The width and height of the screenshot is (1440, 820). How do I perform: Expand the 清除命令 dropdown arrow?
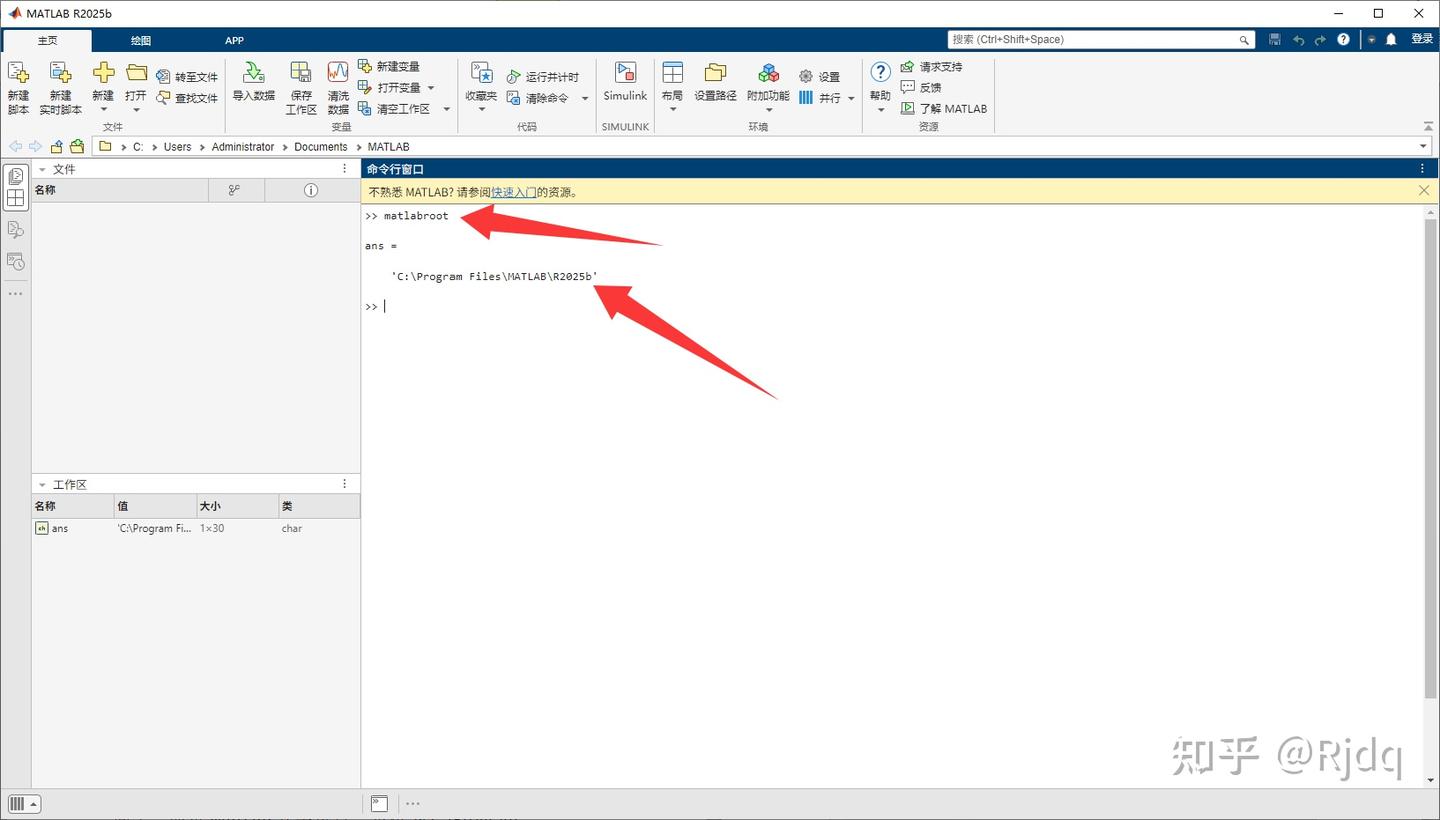585,98
